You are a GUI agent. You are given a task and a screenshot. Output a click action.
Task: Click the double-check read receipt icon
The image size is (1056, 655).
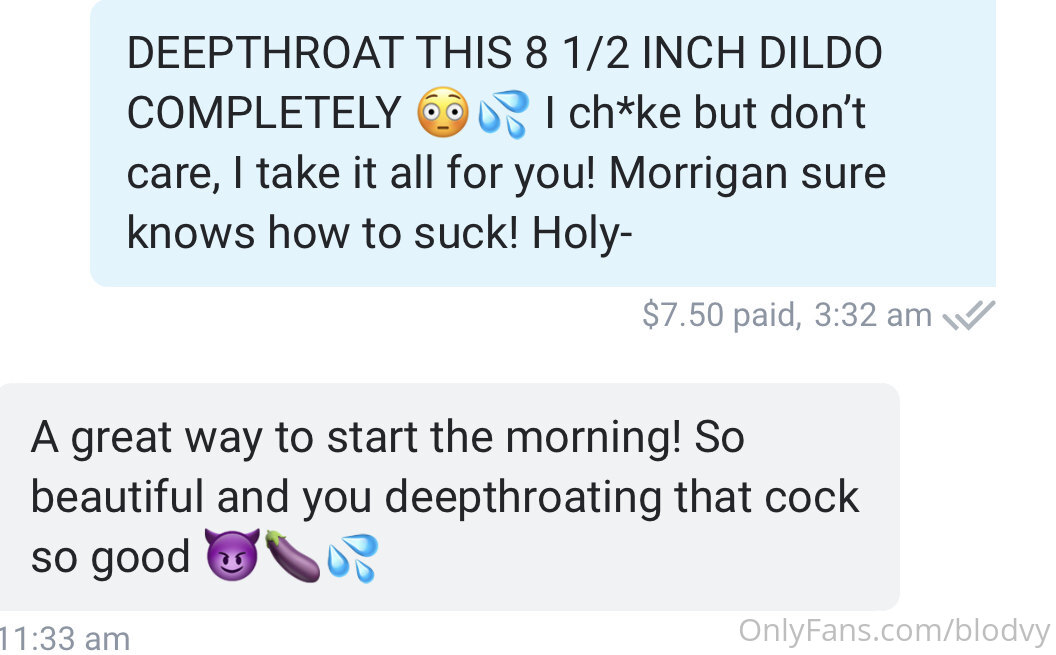coord(968,316)
